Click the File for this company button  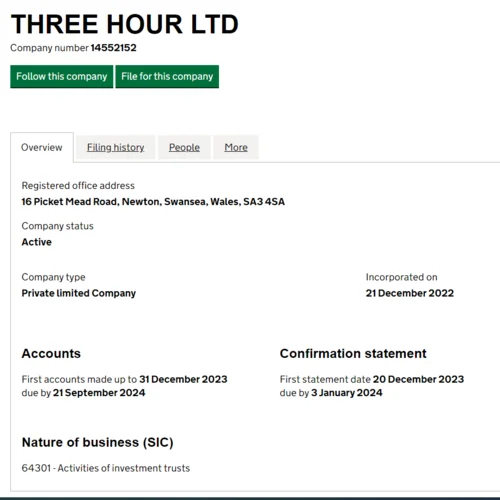coord(167,77)
